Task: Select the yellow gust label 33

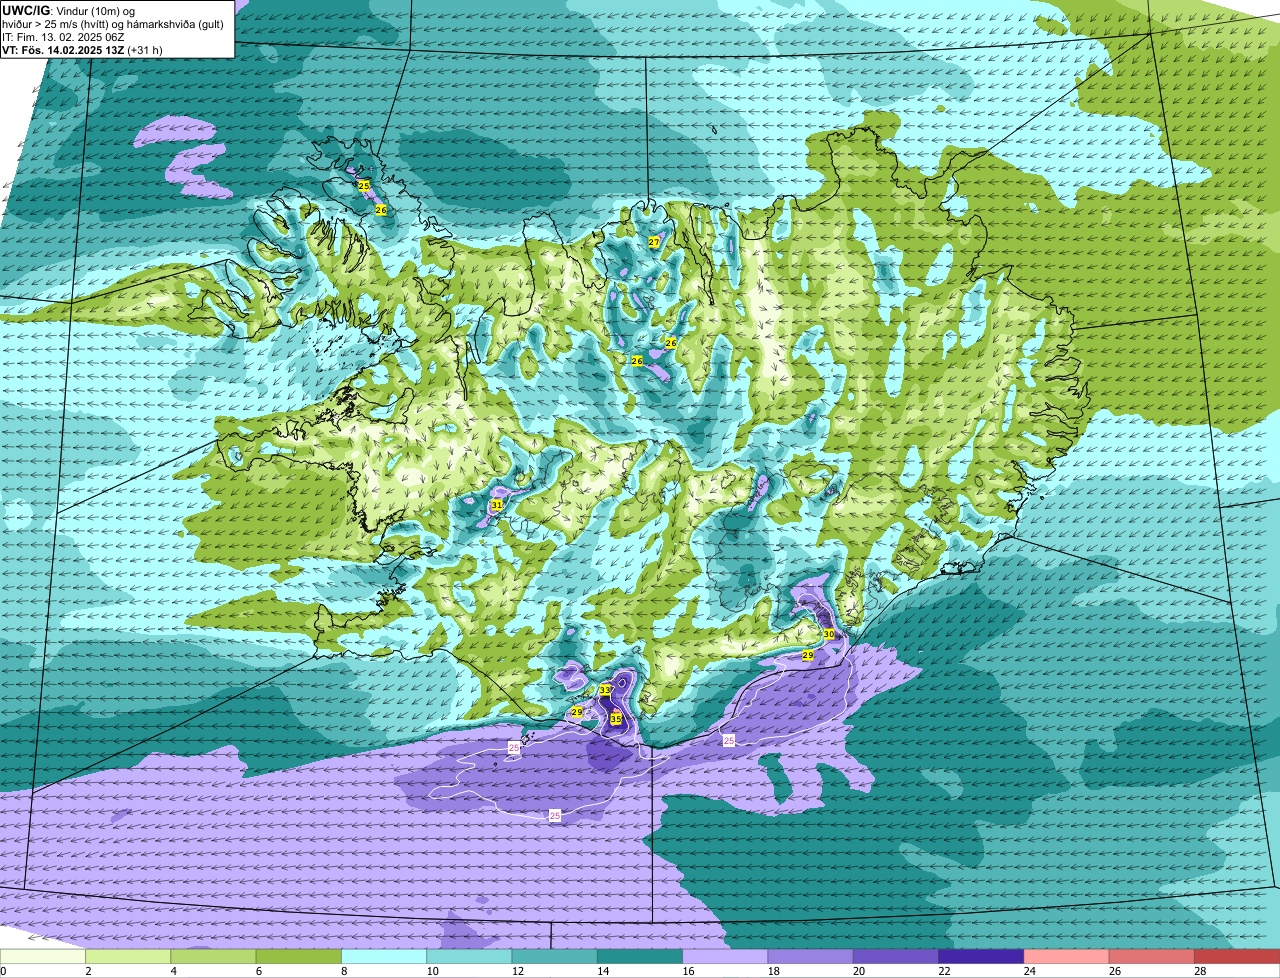Action: (x=605, y=690)
